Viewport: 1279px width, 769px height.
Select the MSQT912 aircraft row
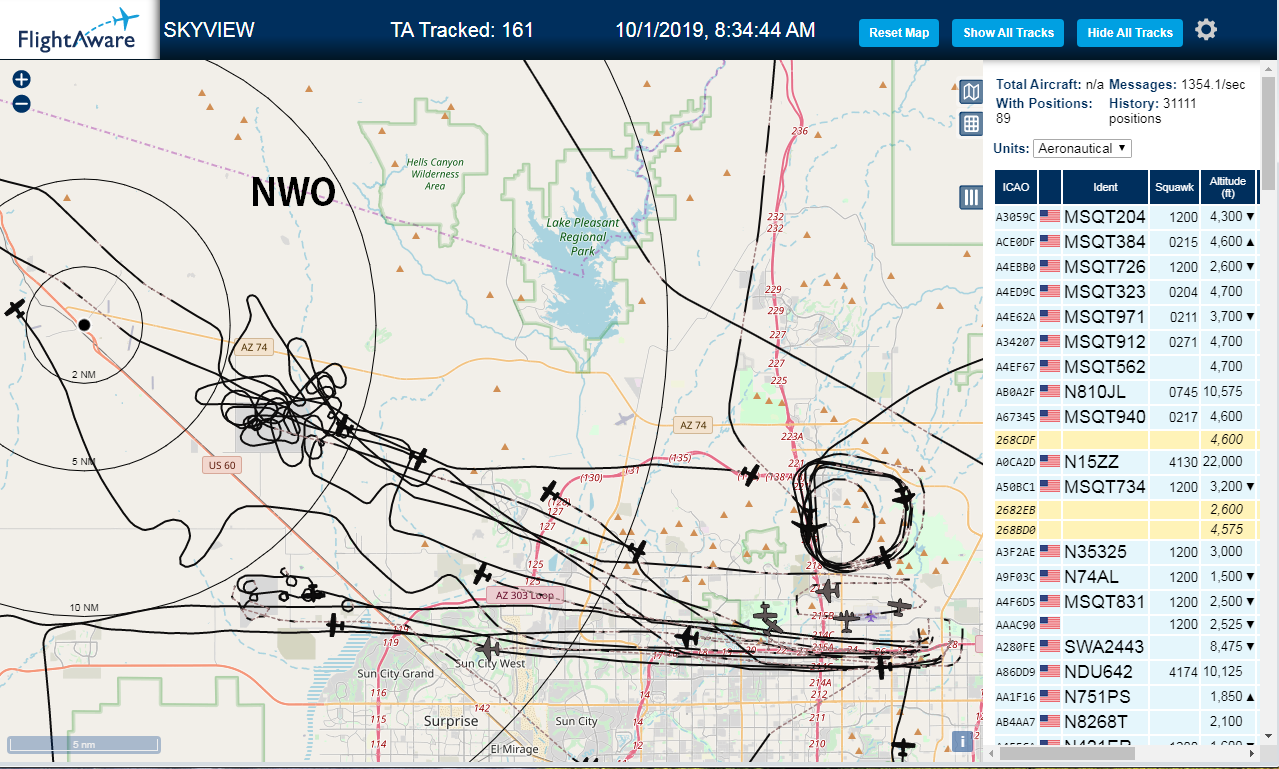coord(1125,341)
